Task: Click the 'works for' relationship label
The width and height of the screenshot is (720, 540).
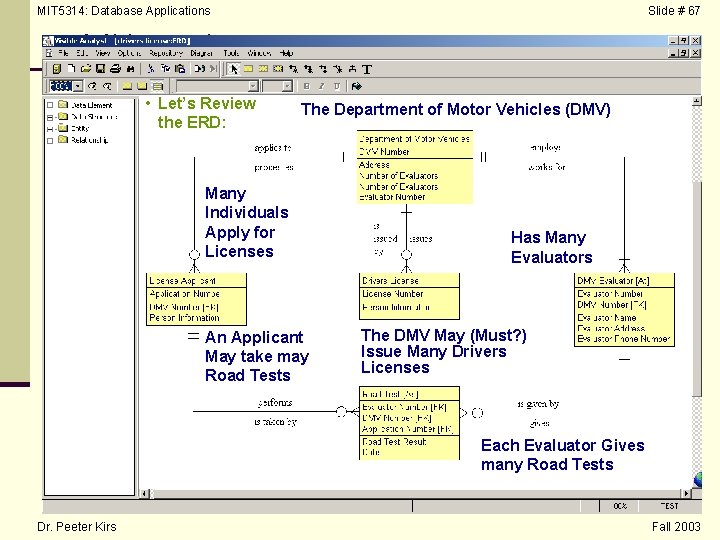Action: click(546, 167)
